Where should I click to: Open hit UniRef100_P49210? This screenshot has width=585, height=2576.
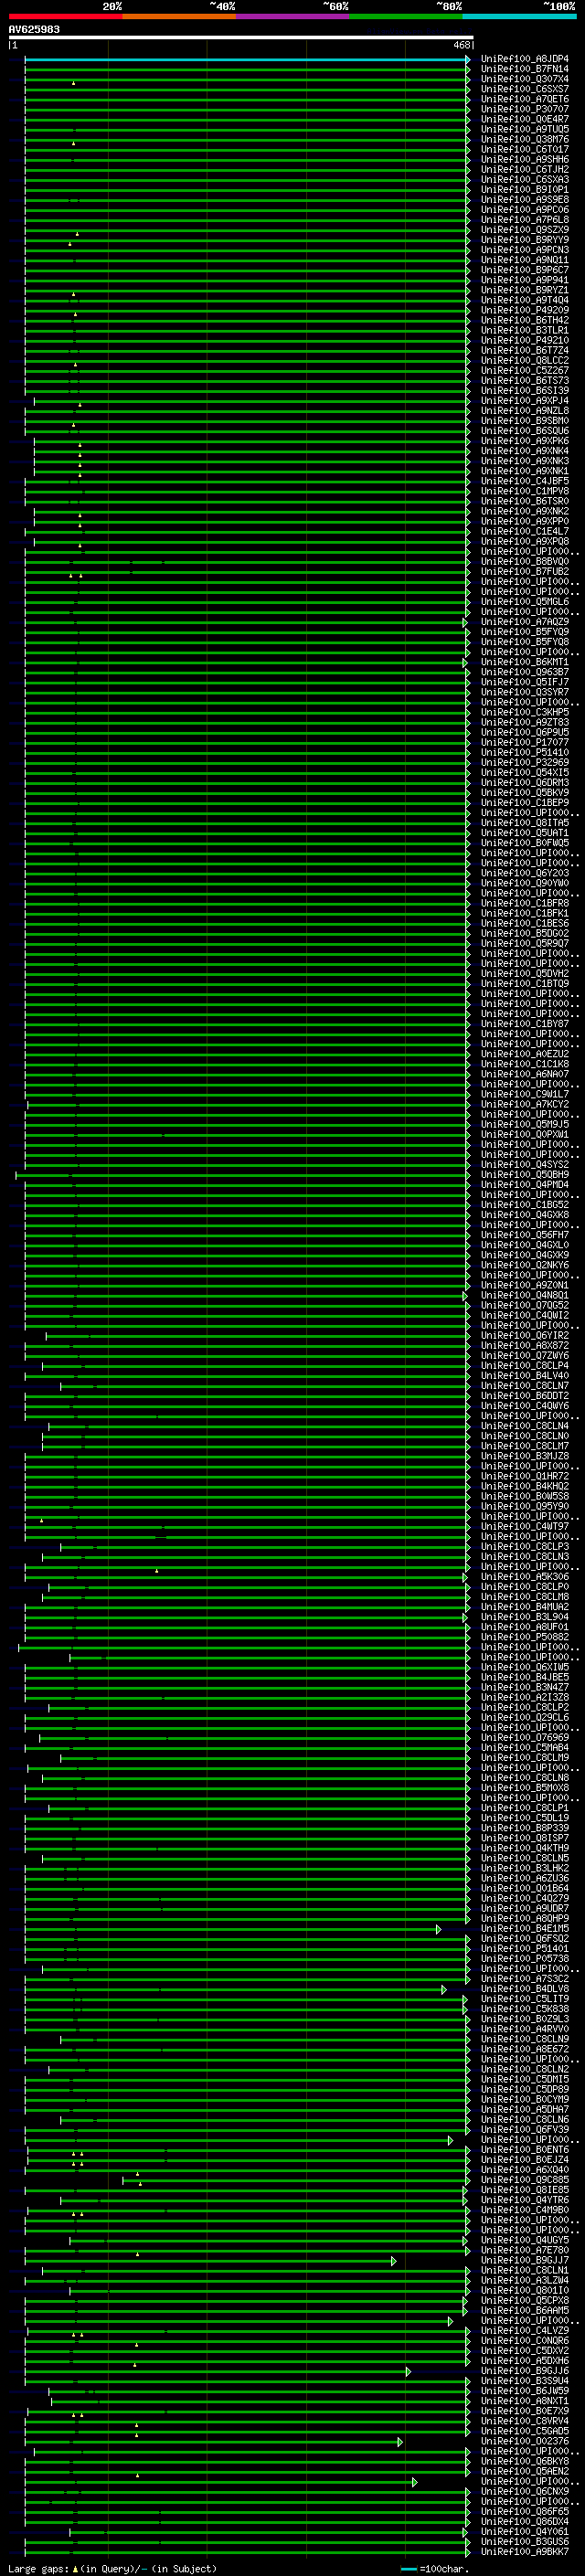pos(524,340)
